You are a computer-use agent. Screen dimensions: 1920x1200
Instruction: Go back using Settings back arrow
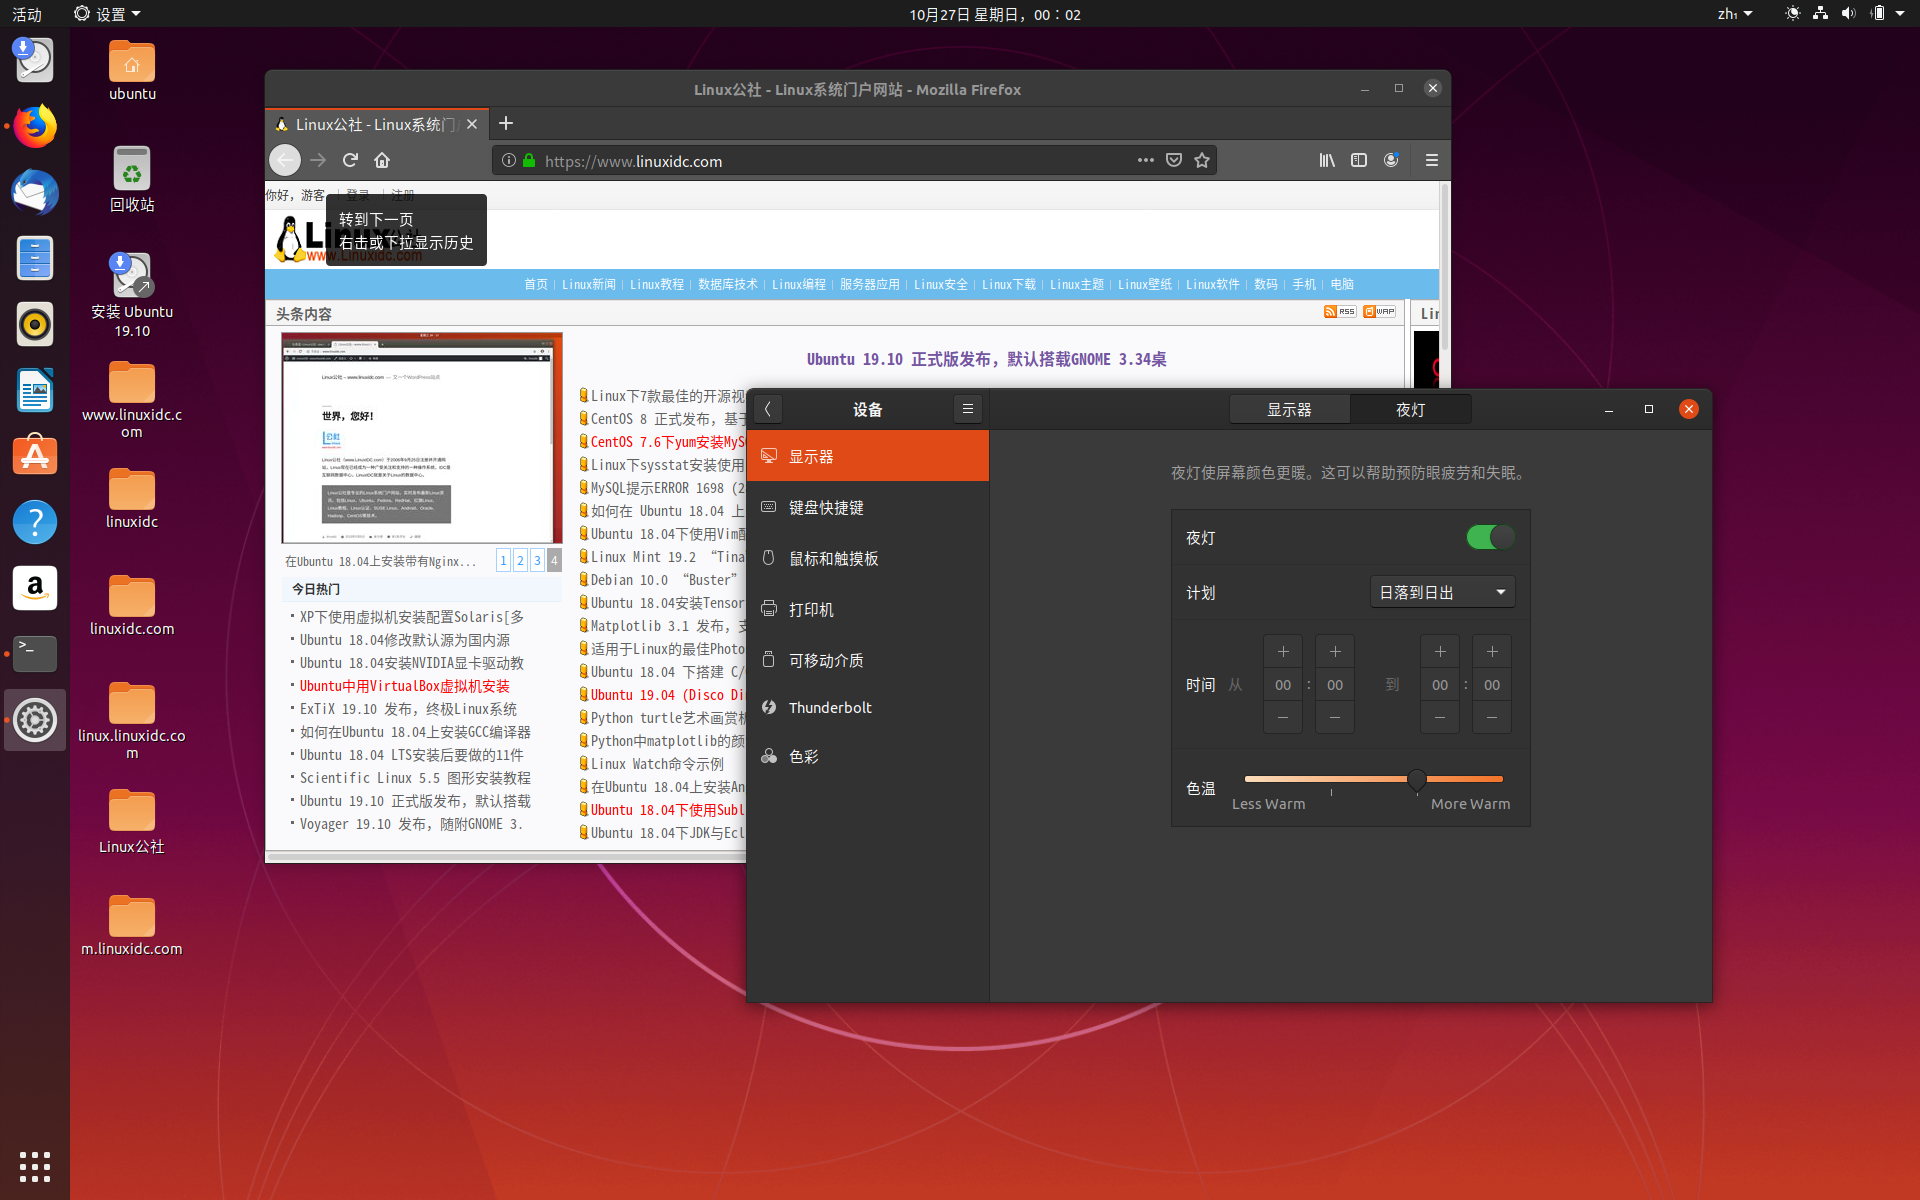[x=767, y=409]
